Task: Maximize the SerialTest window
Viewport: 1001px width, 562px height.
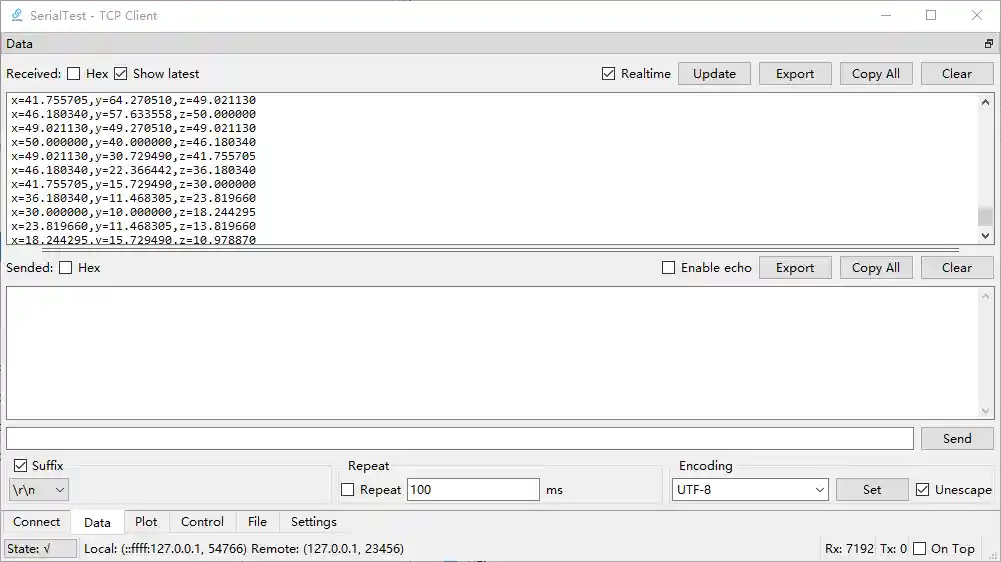Action: [931, 15]
